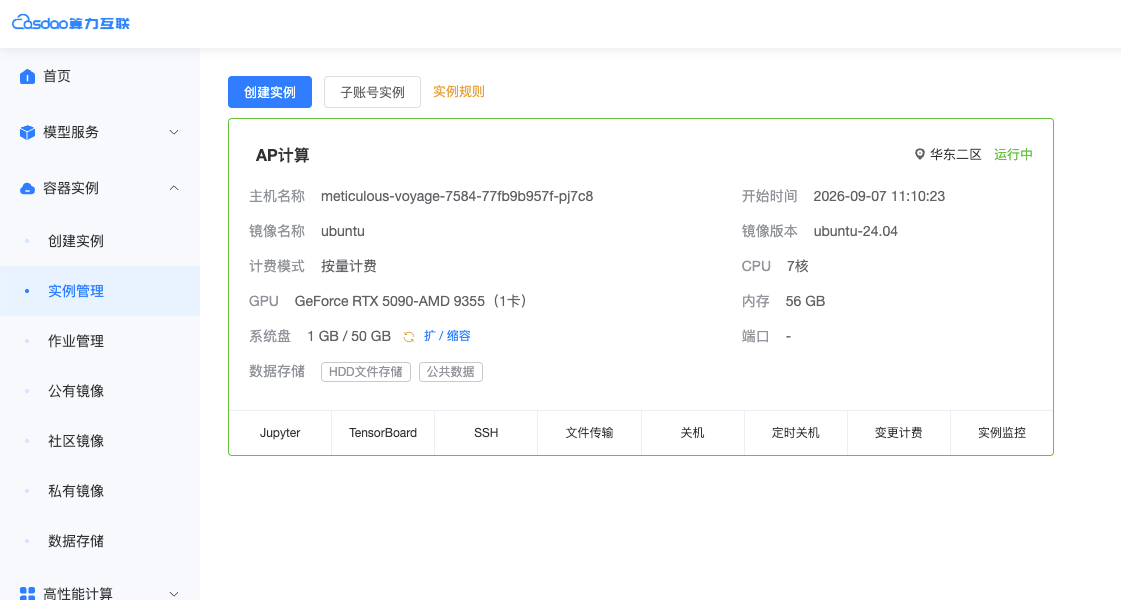Click the start time 2026-09-07 11:10:23
This screenshot has width=1121, height=600.
[879, 196]
